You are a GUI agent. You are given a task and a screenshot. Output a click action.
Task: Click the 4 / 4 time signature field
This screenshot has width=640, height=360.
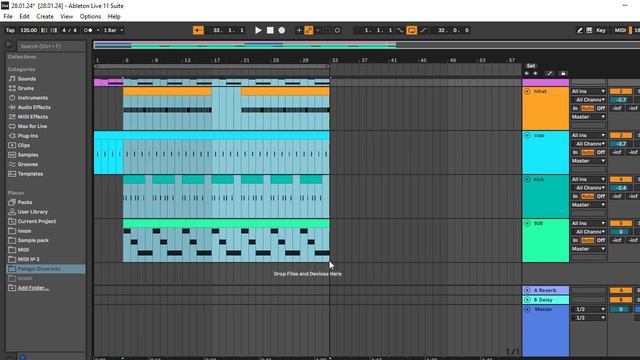tap(69, 30)
